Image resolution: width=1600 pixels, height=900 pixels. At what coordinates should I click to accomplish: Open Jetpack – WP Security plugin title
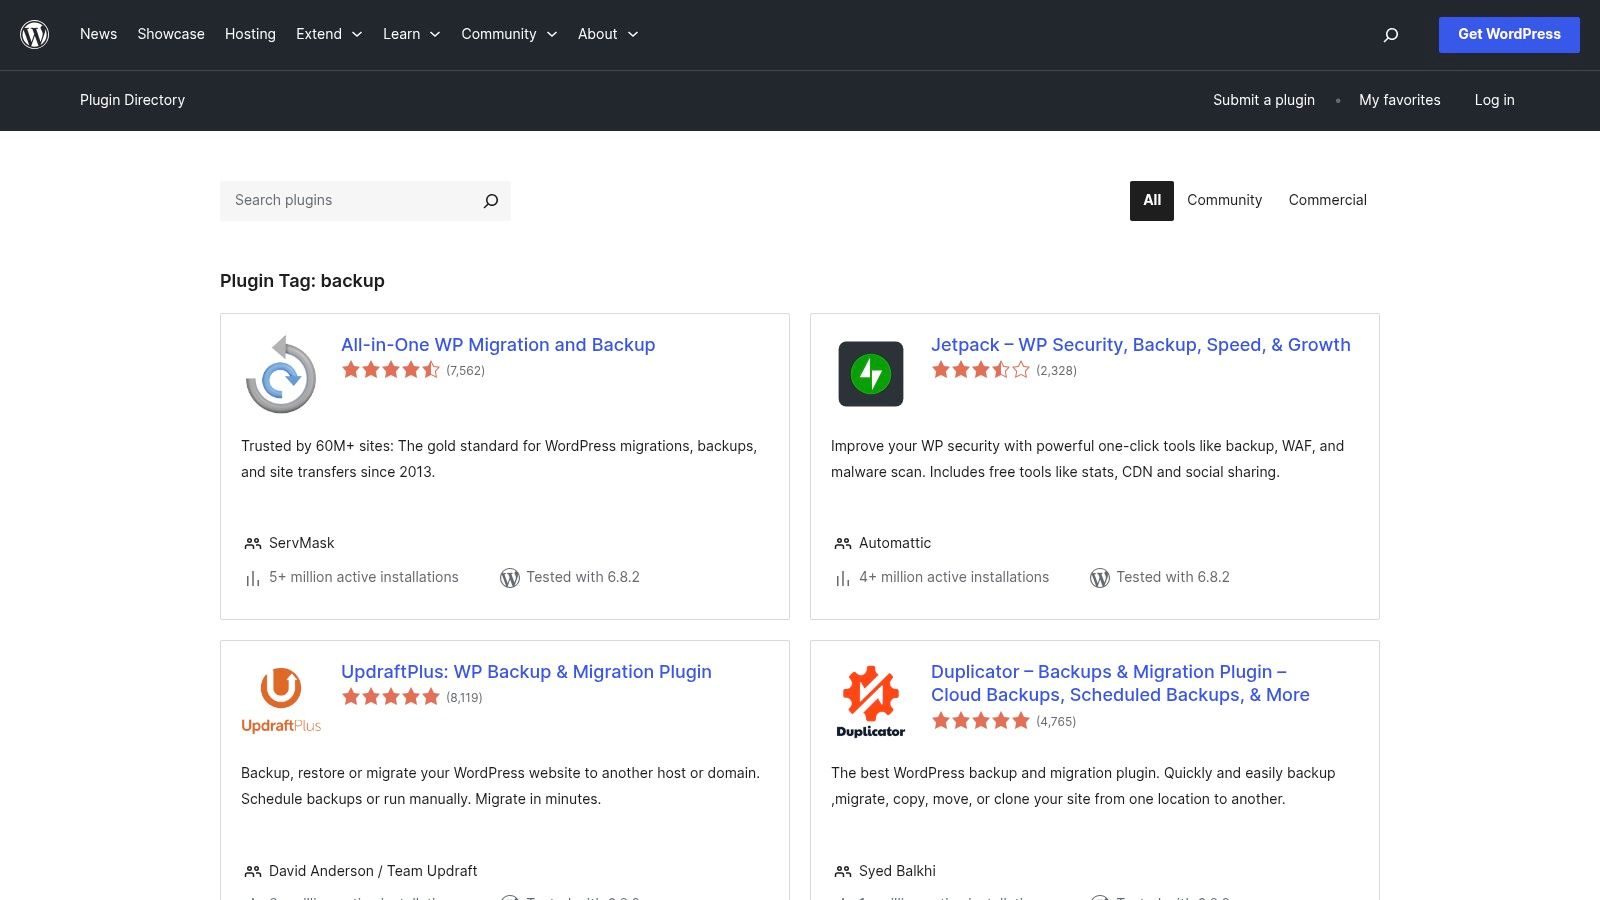tap(1141, 345)
